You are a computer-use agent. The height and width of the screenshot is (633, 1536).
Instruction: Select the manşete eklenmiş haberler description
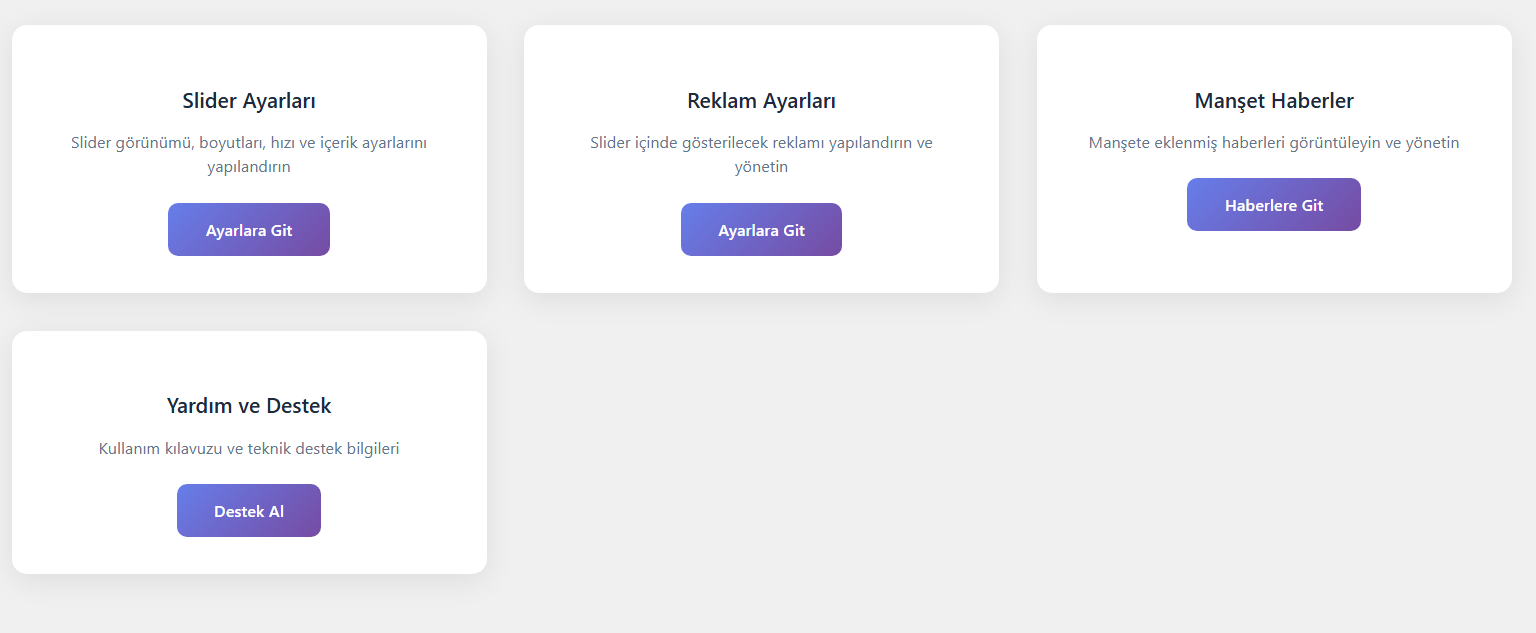click(1274, 143)
